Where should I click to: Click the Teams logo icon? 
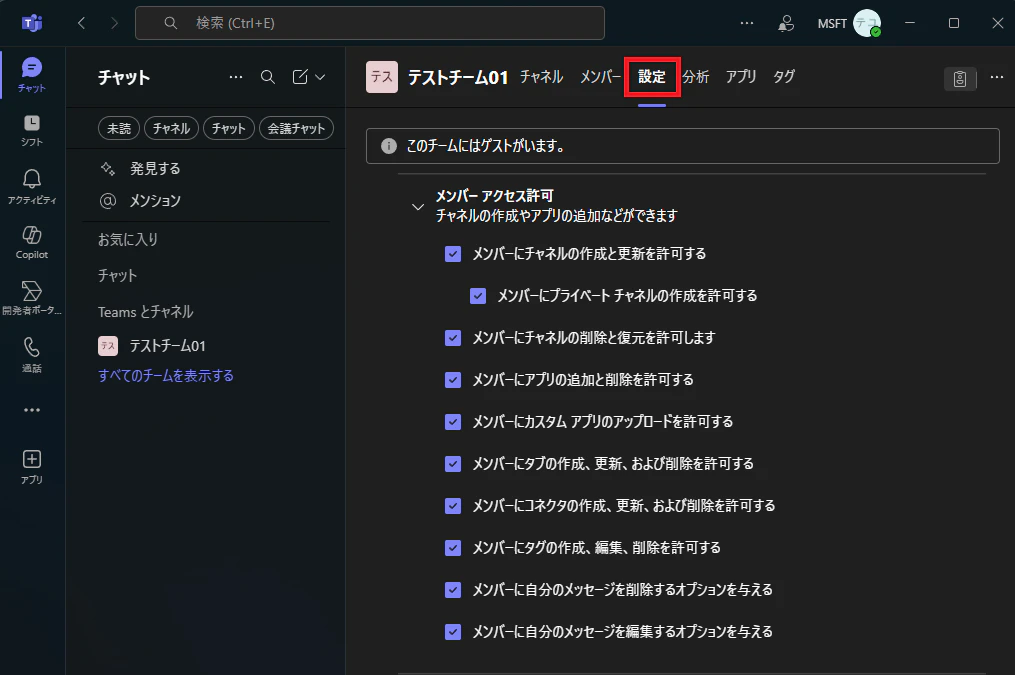[x=32, y=23]
